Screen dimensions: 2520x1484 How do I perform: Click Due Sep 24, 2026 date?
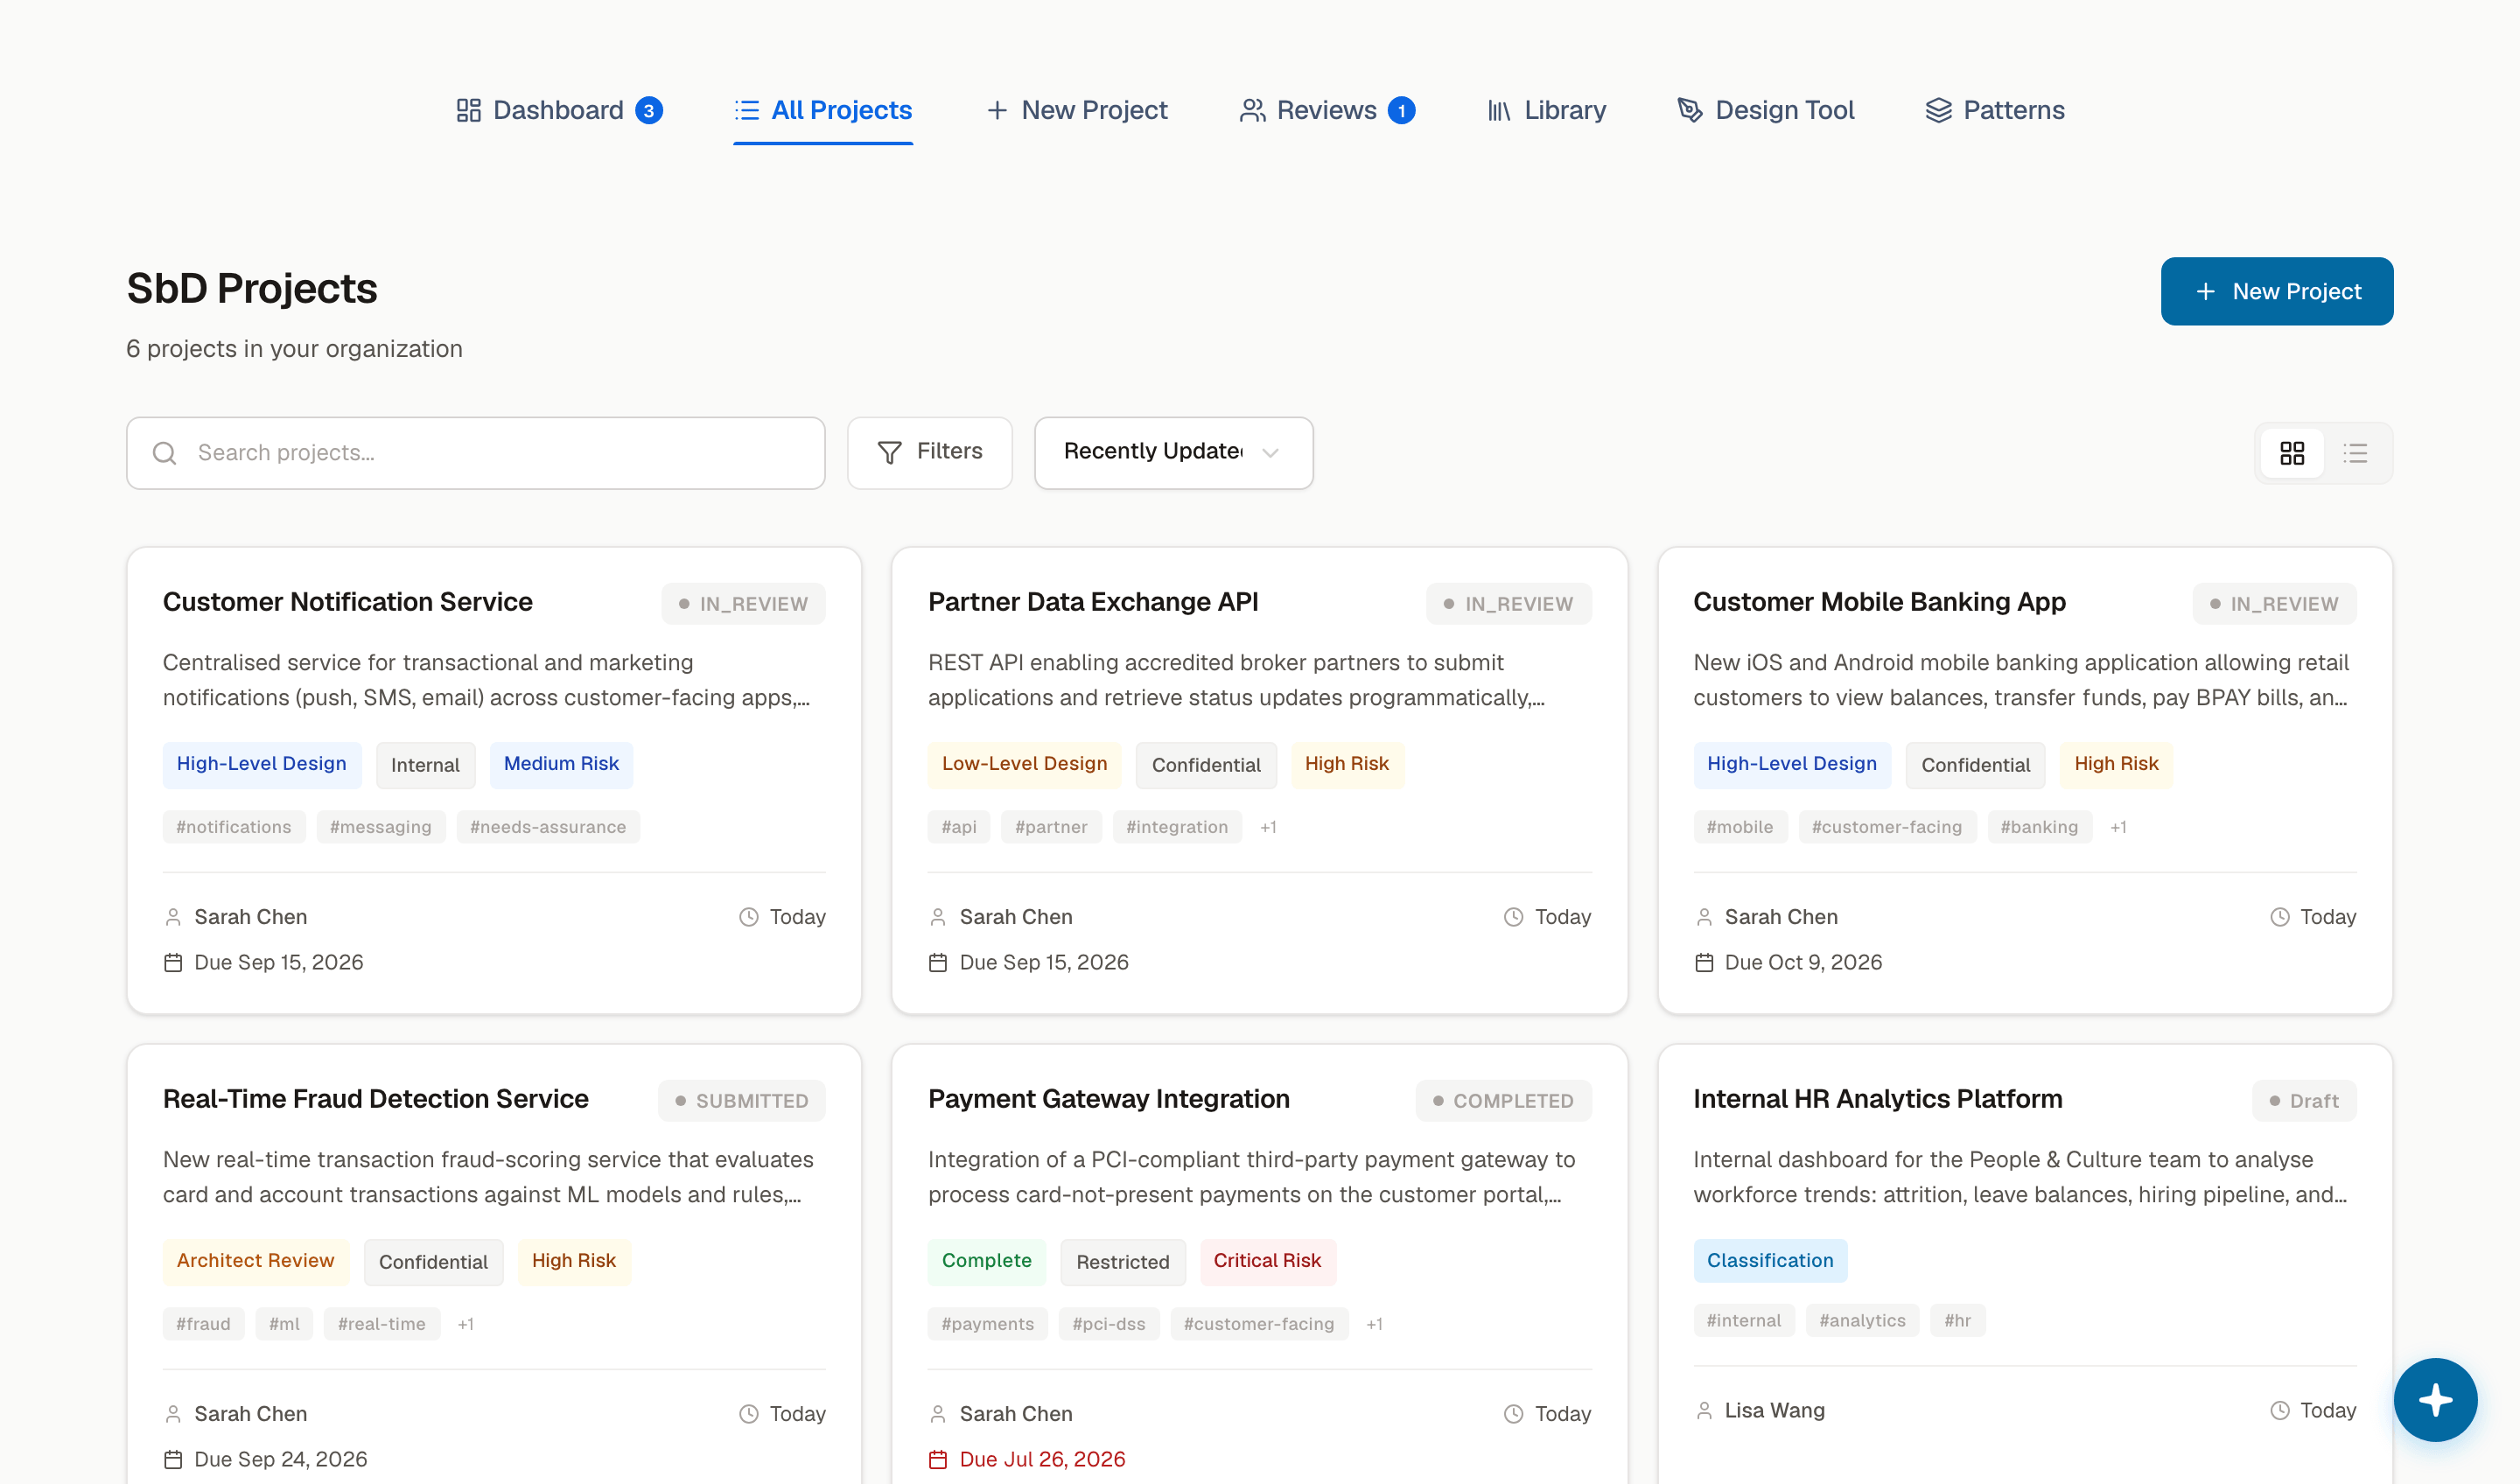pyautogui.click(x=265, y=1459)
